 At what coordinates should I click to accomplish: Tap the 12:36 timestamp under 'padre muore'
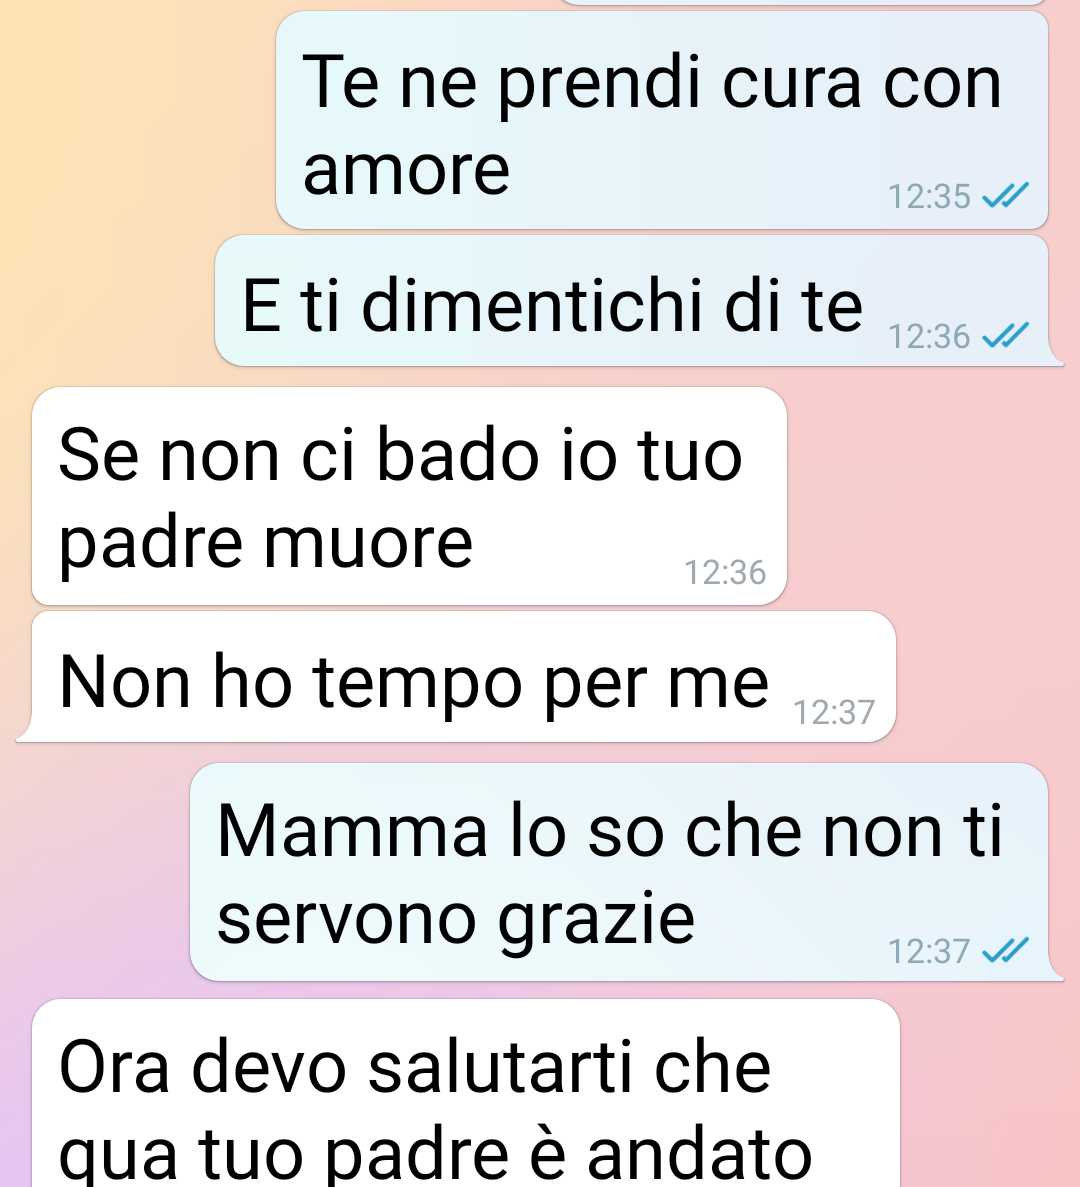pyautogui.click(x=725, y=572)
